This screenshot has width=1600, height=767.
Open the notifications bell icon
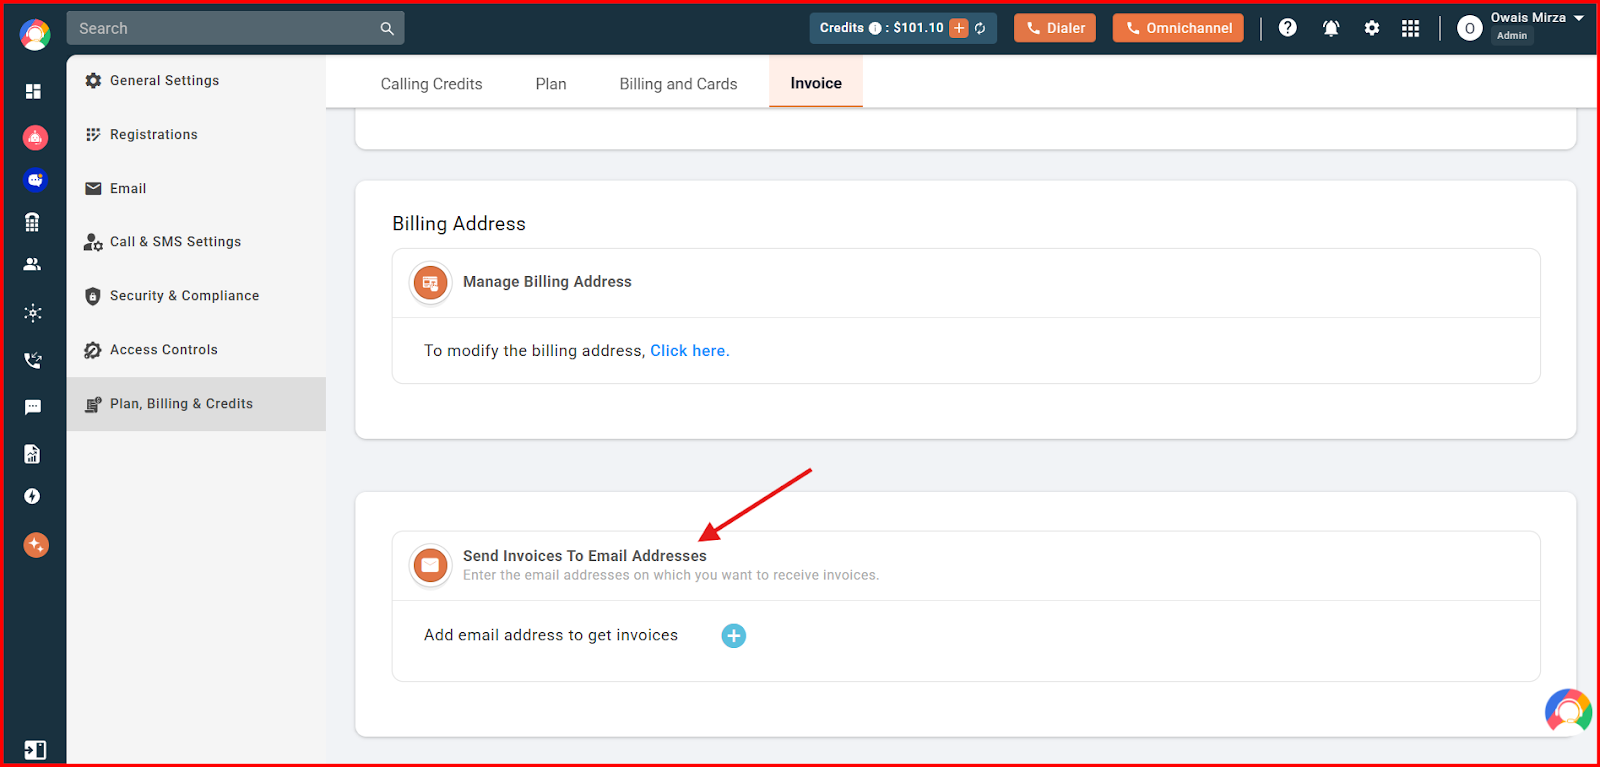coord(1331,28)
